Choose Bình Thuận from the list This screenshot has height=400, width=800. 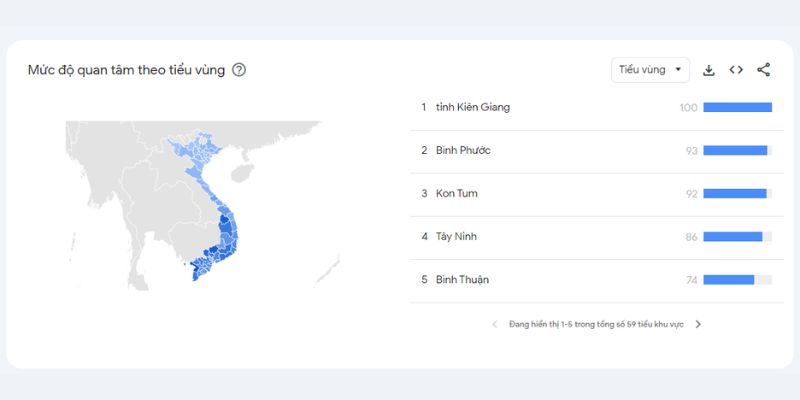click(x=462, y=280)
